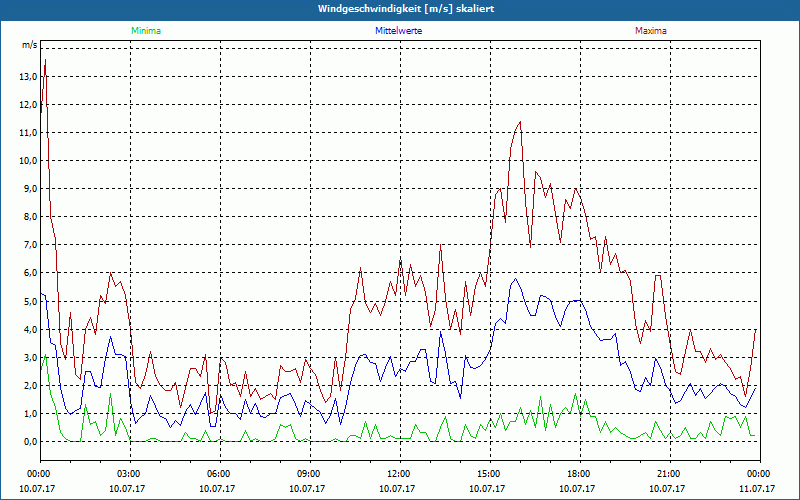Click the '1,0' y-axis value
This screenshot has width=800, height=500.
click(30, 414)
